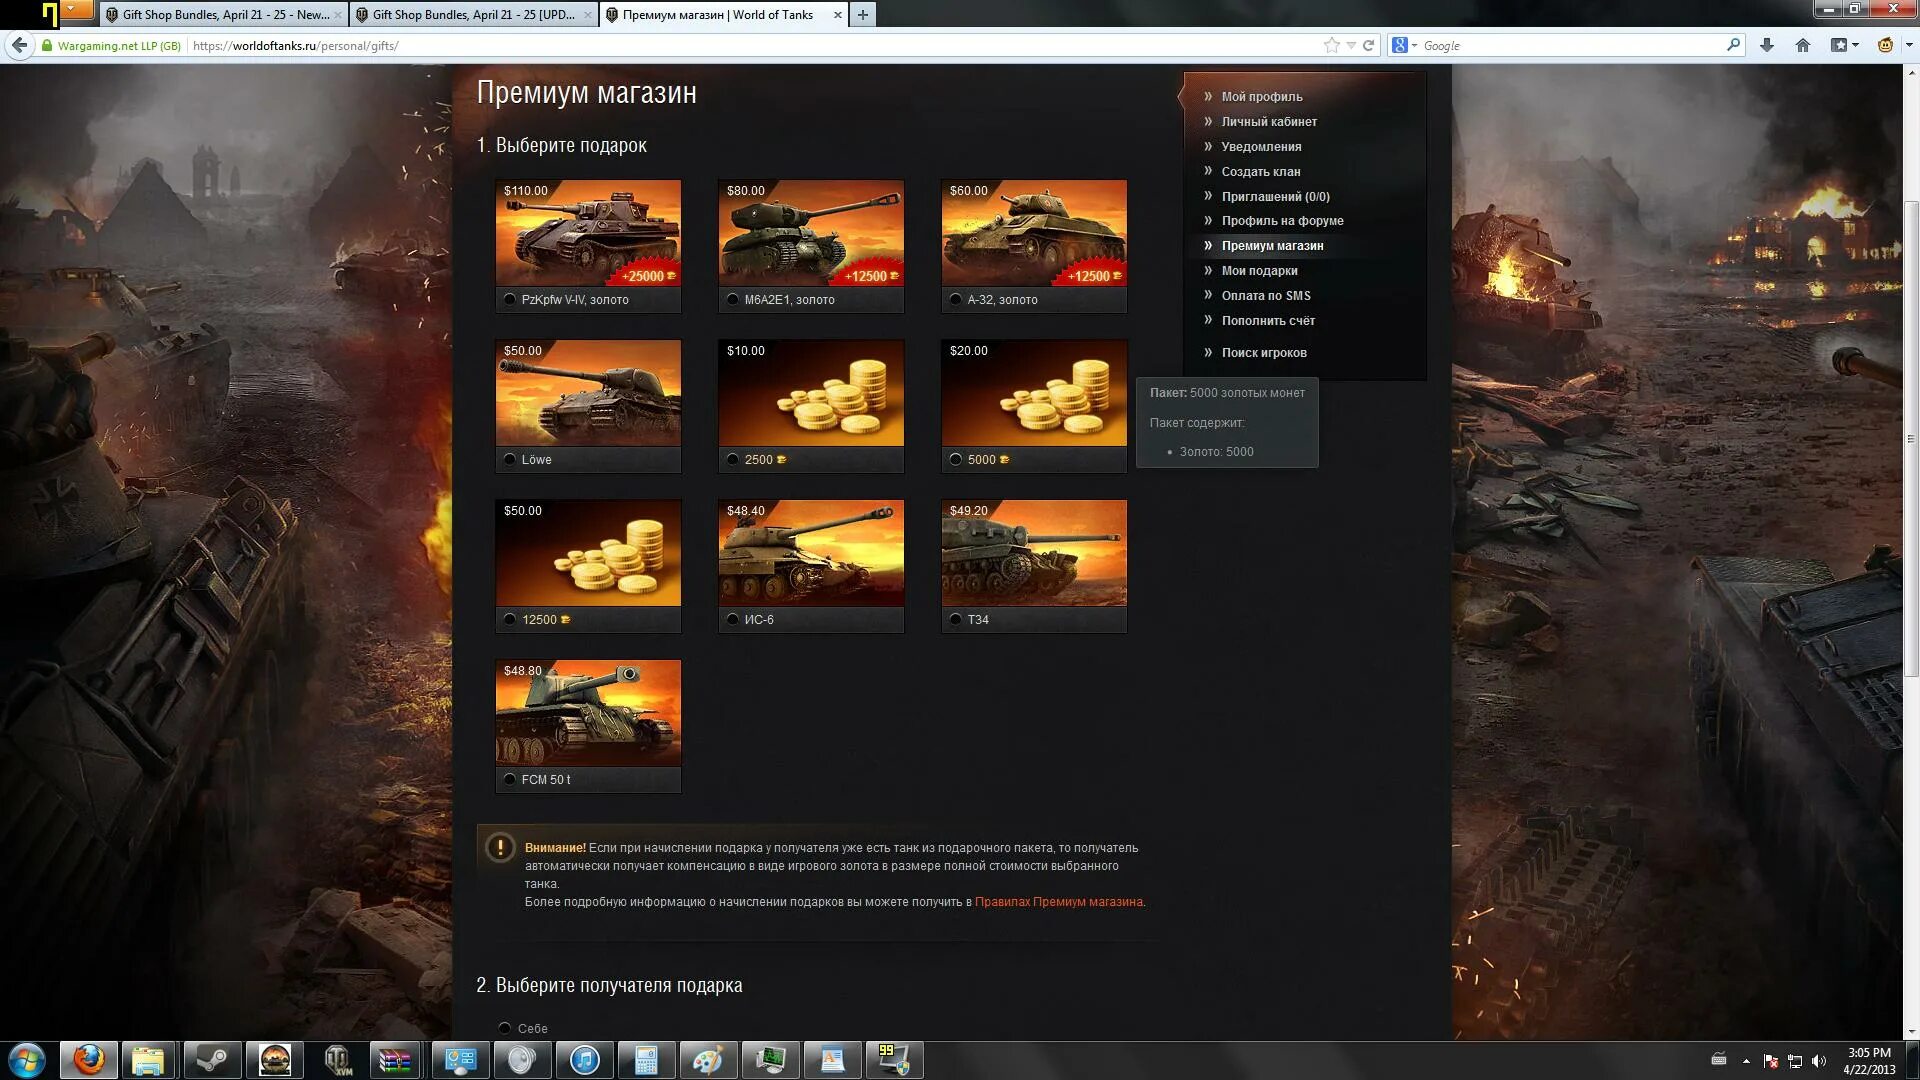The image size is (1920, 1080).
Task: Choose the 2500 gold package radio button
Action: (x=733, y=460)
